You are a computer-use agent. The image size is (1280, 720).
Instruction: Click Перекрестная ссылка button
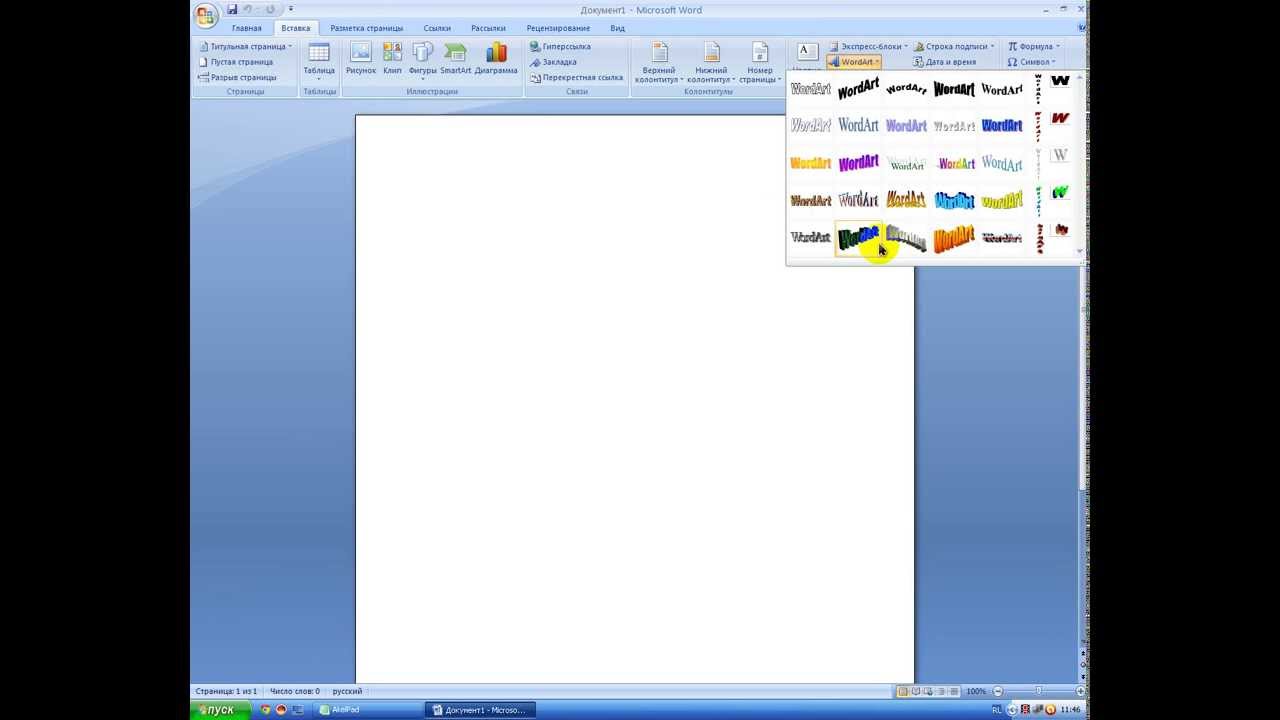[576, 77]
